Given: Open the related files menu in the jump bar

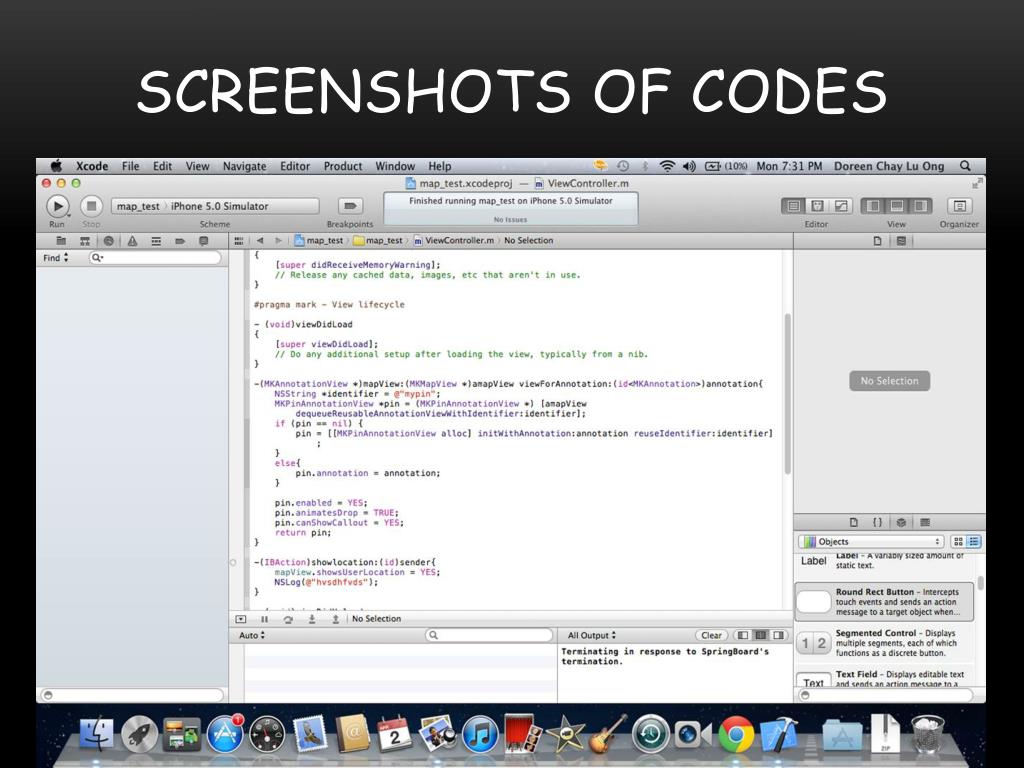Looking at the screenshot, I should pyautogui.click(x=239, y=241).
